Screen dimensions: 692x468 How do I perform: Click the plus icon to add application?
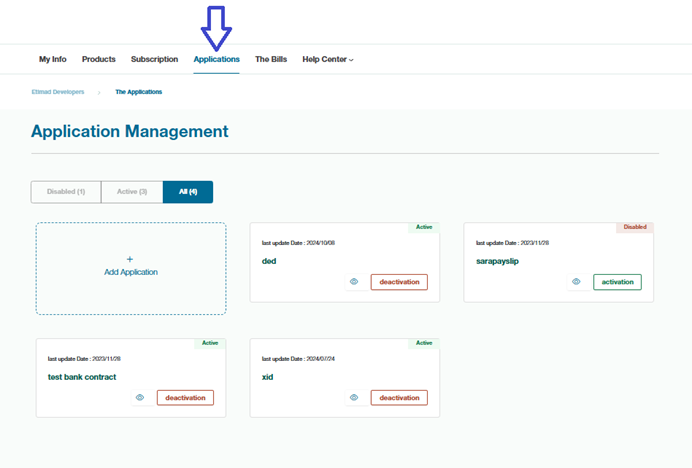click(130, 259)
